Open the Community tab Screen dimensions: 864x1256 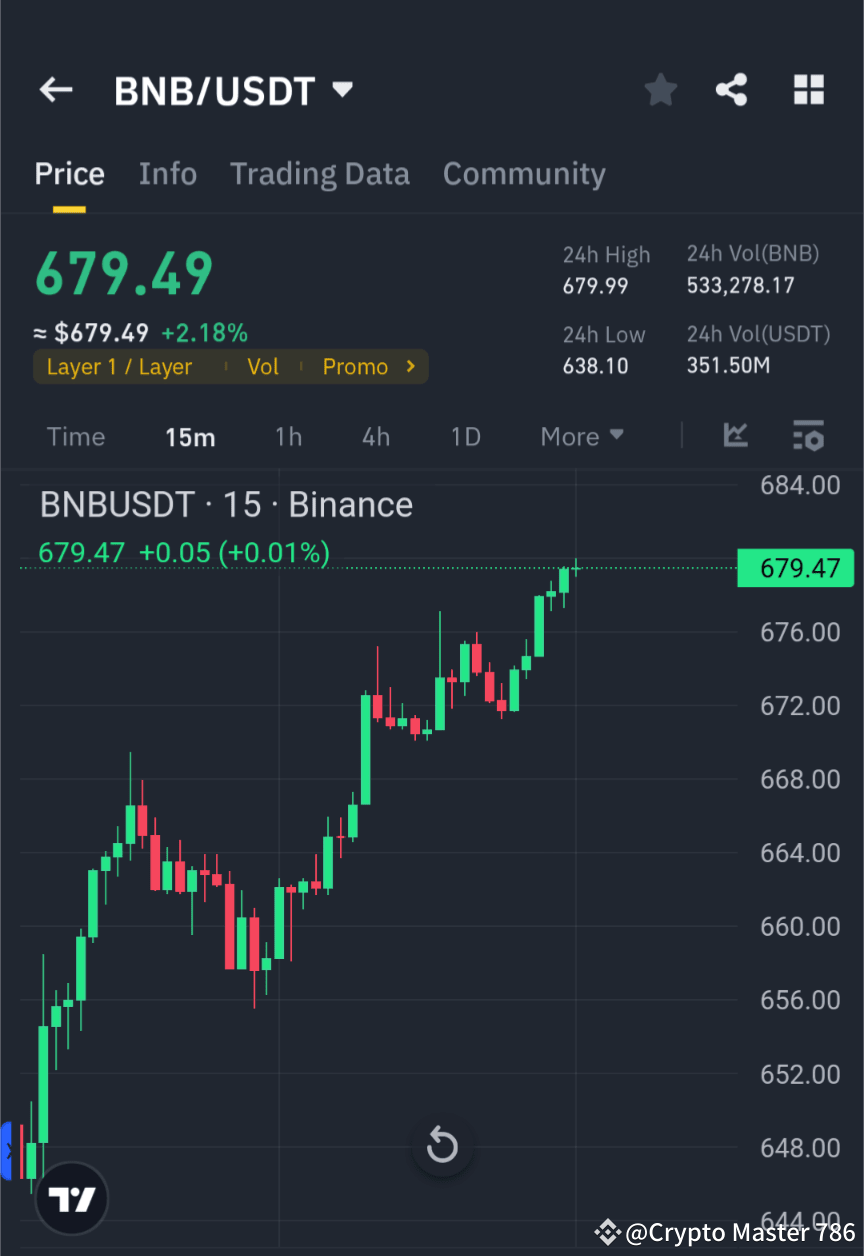pos(524,173)
